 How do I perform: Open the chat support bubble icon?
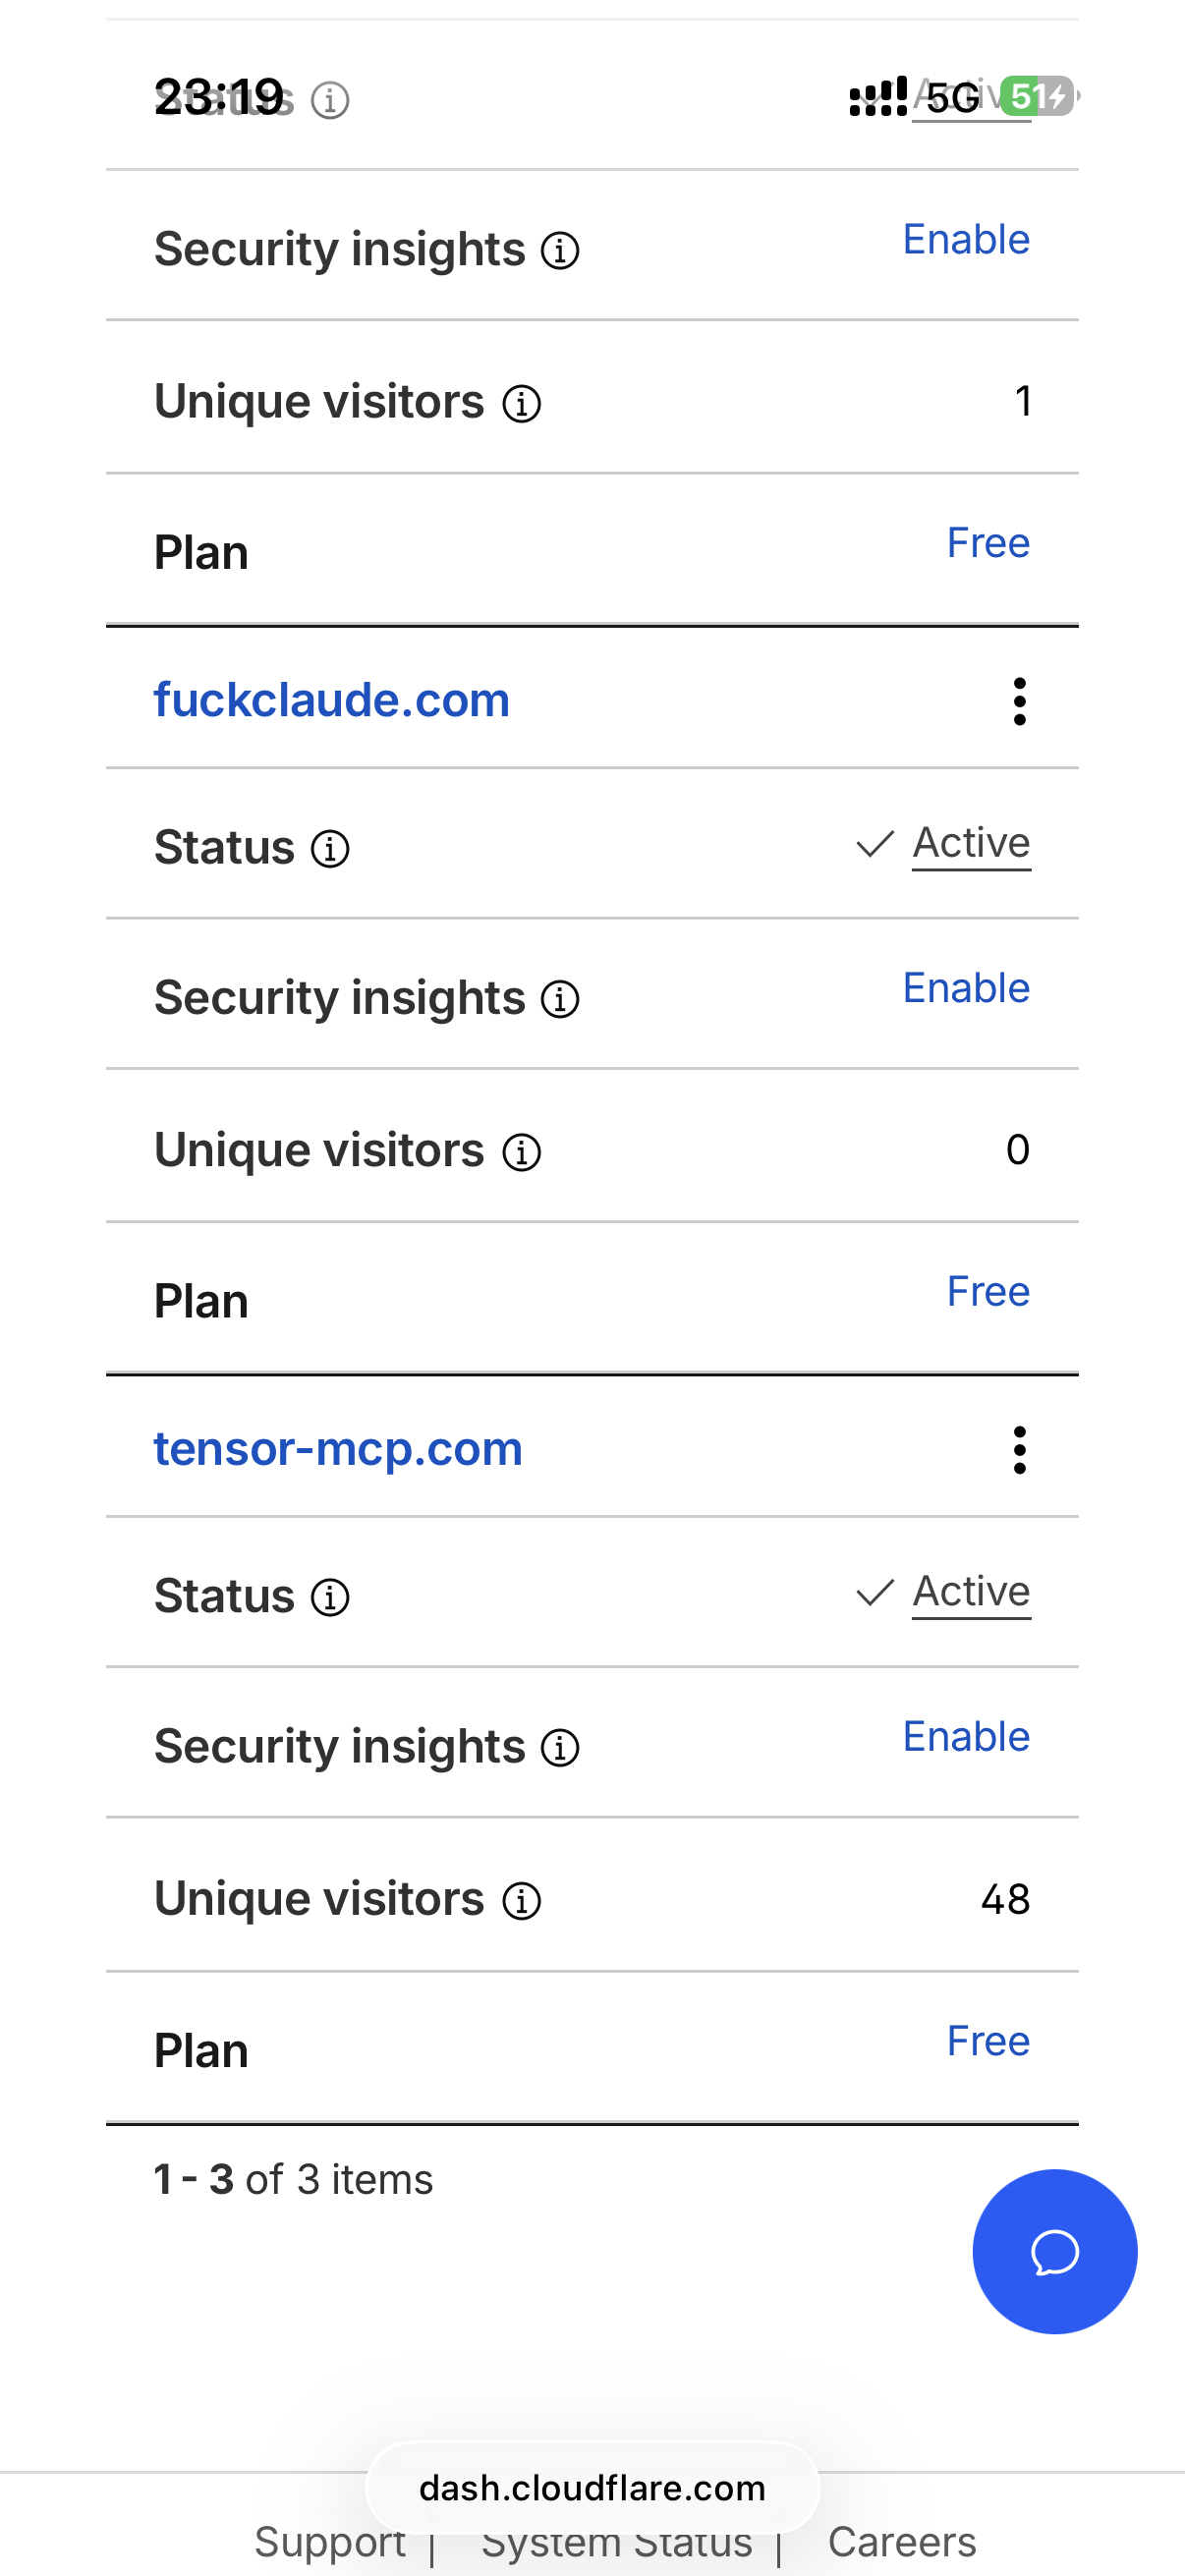click(1054, 2251)
